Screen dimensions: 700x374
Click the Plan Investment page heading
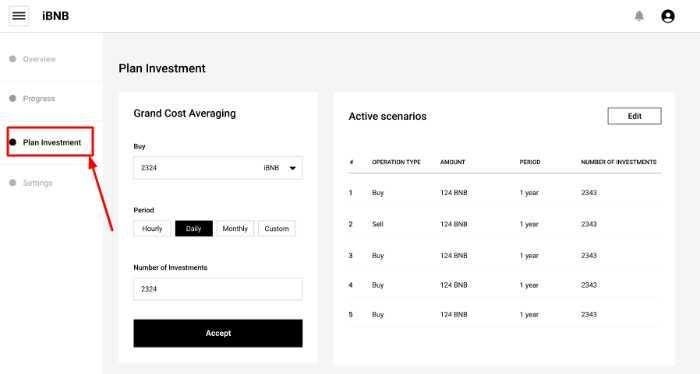pyautogui.click(x=162, y=68)
